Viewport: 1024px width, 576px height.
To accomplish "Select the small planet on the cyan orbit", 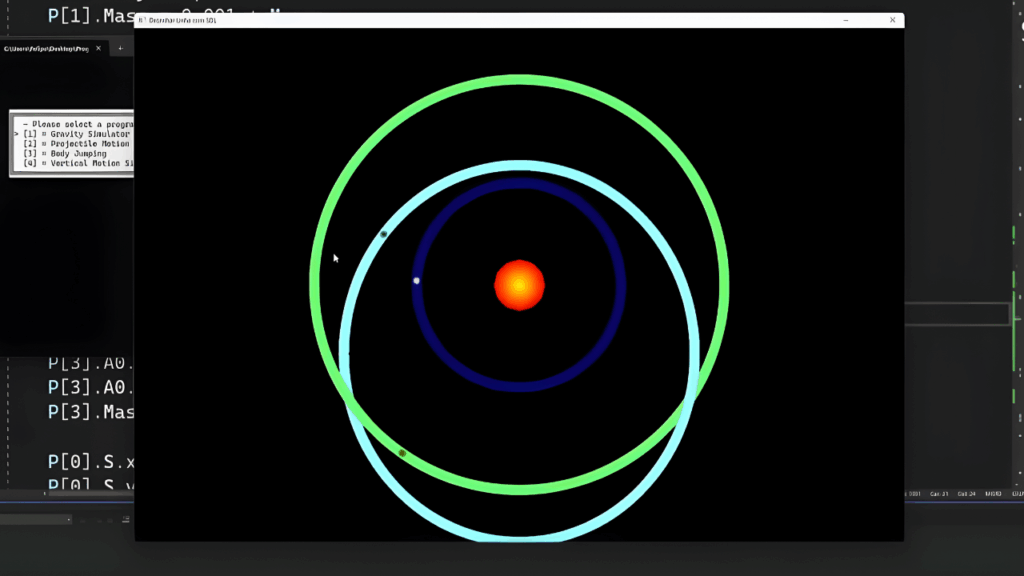I will click(x=384, y=234).
